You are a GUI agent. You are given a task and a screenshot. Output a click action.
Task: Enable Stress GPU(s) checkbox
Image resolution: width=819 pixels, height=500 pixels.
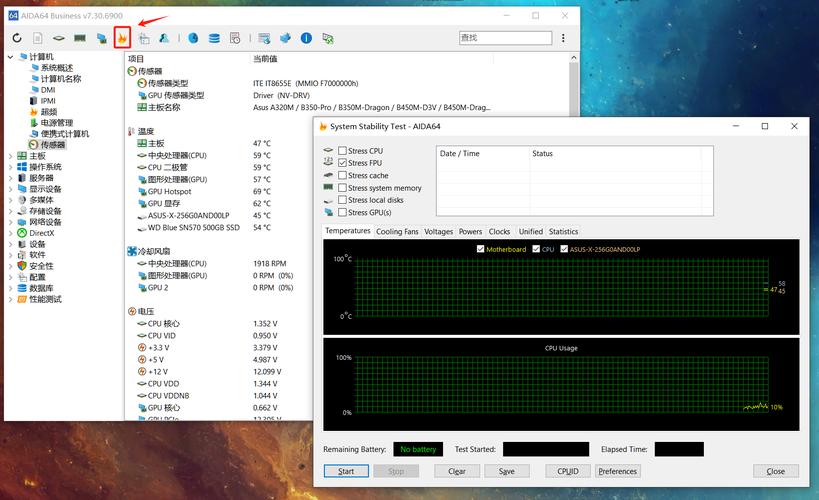(343, 212)
